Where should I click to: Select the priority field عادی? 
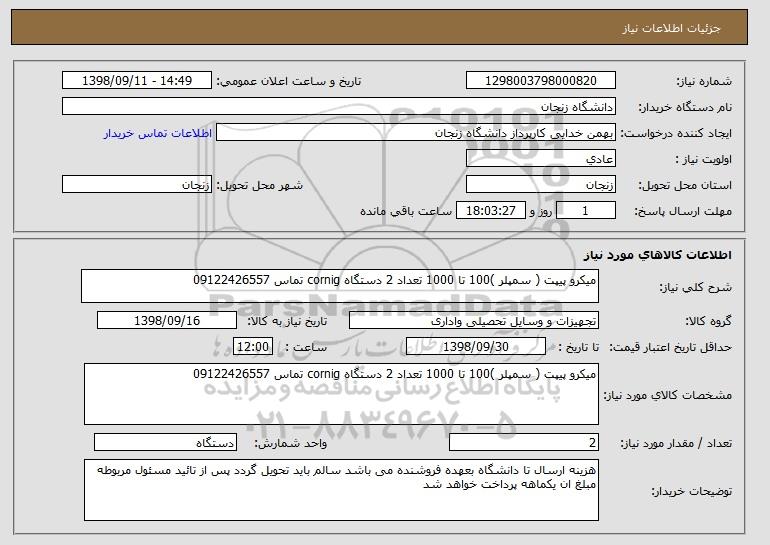pos(541,159)
